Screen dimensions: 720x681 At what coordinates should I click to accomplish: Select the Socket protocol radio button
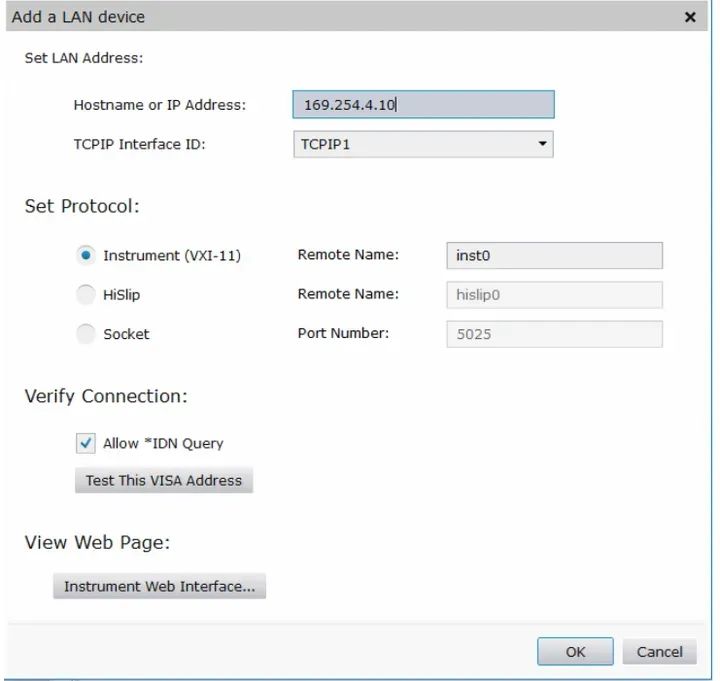pos(87,334)
